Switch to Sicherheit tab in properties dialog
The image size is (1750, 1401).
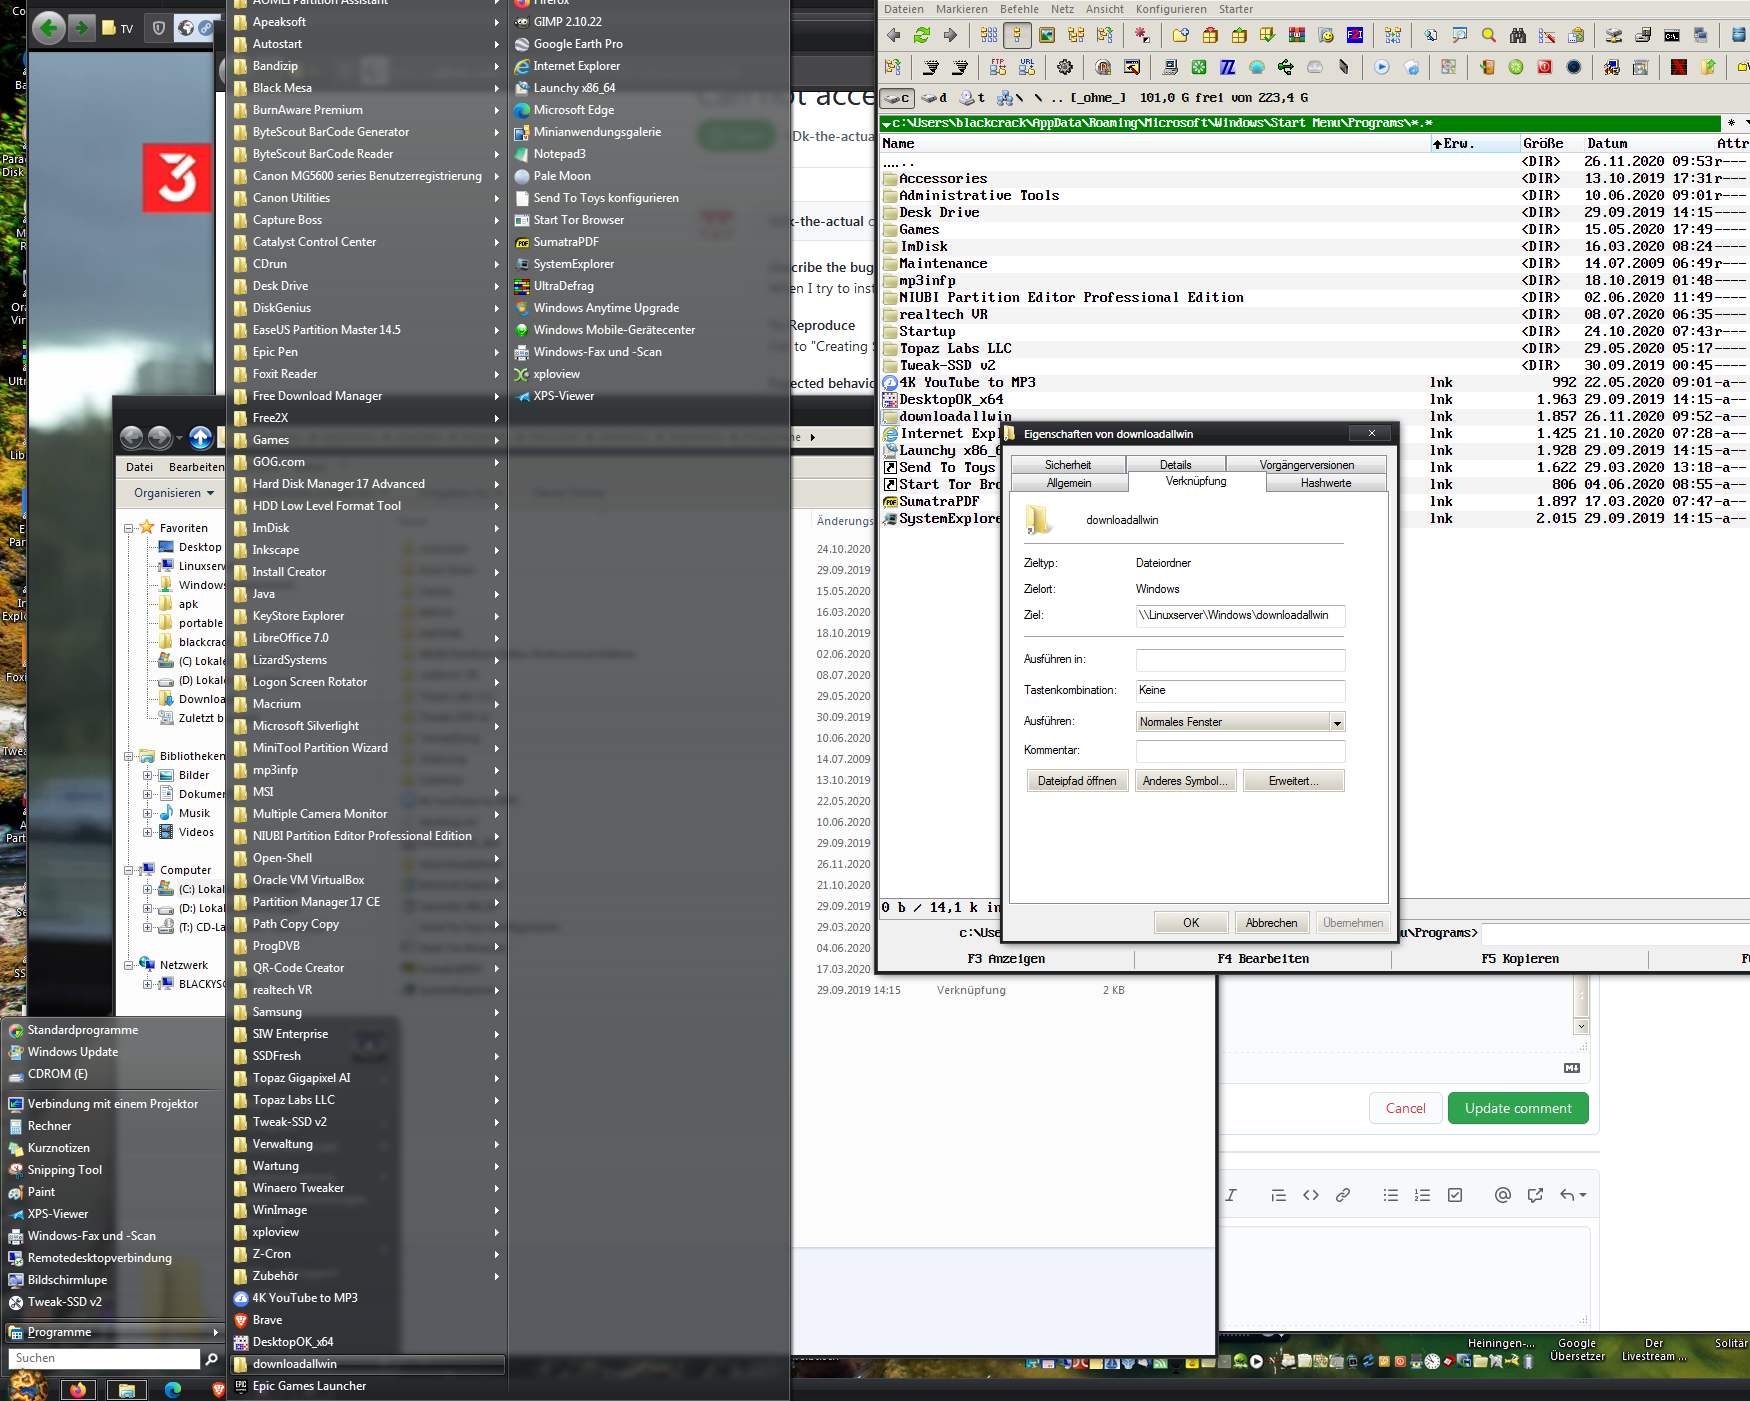[x=1068, y=465]
